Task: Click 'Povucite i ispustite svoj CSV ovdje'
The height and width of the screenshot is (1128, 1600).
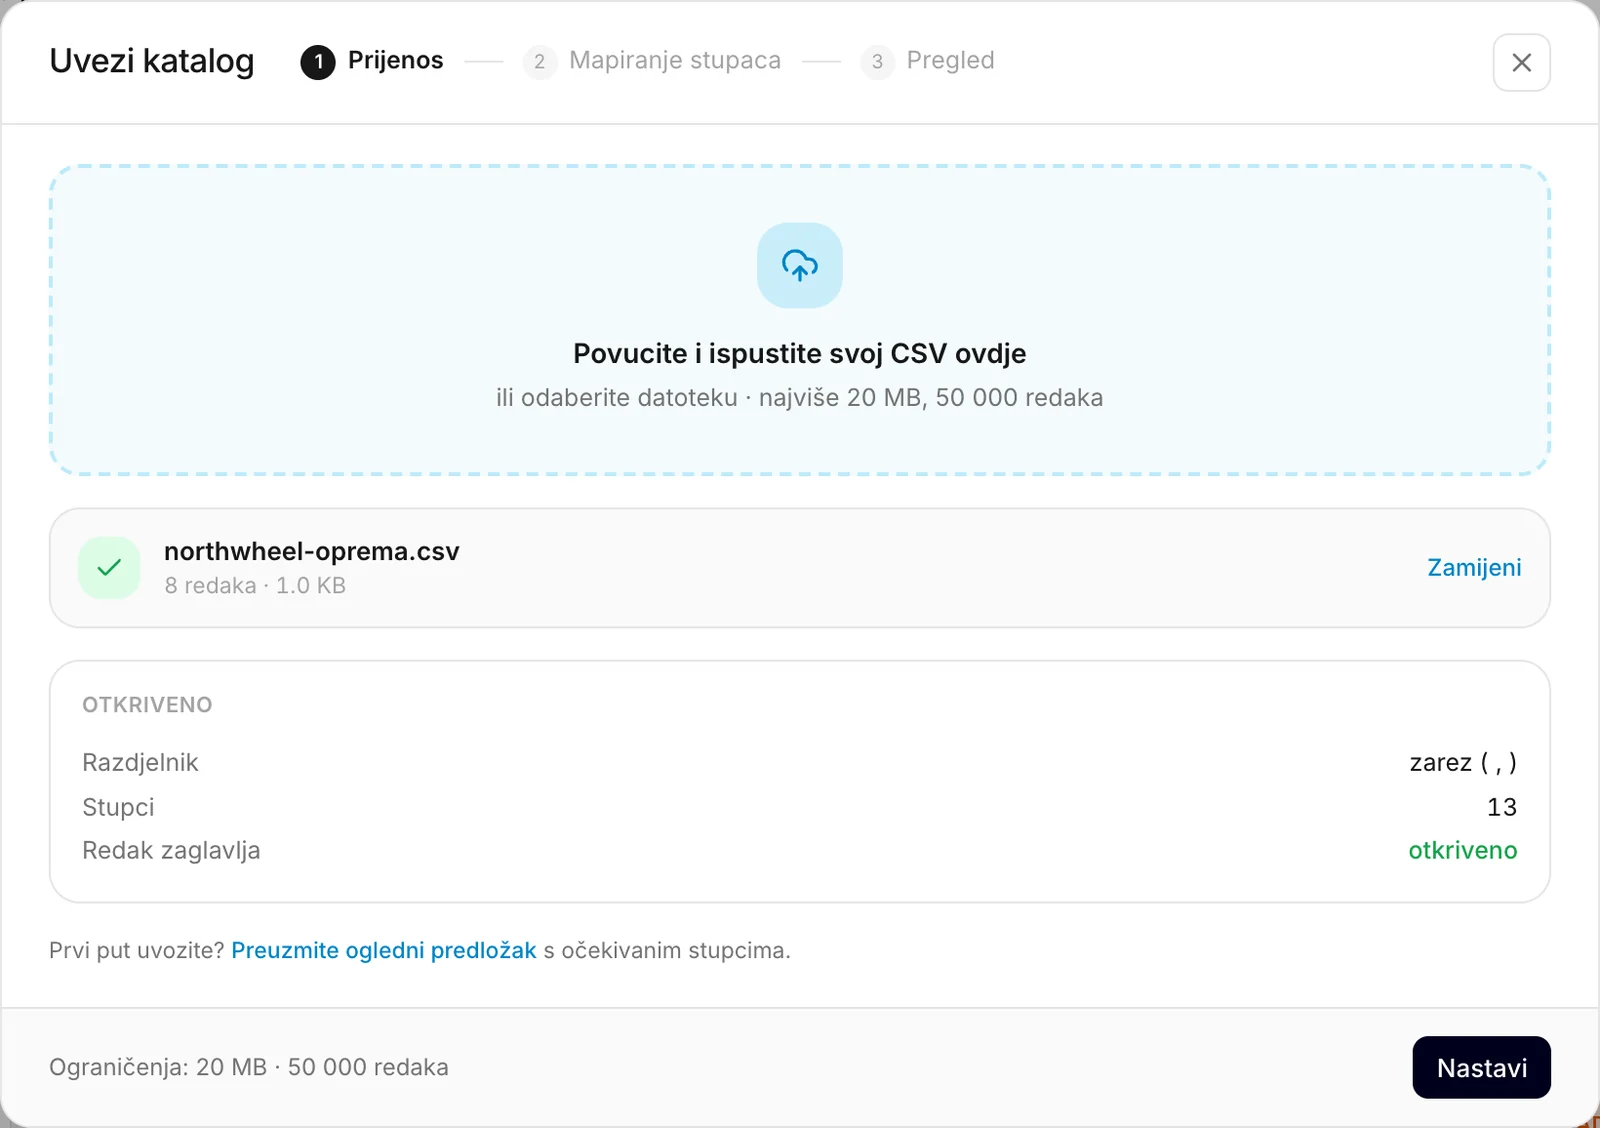Action: (x=800, y=353)
